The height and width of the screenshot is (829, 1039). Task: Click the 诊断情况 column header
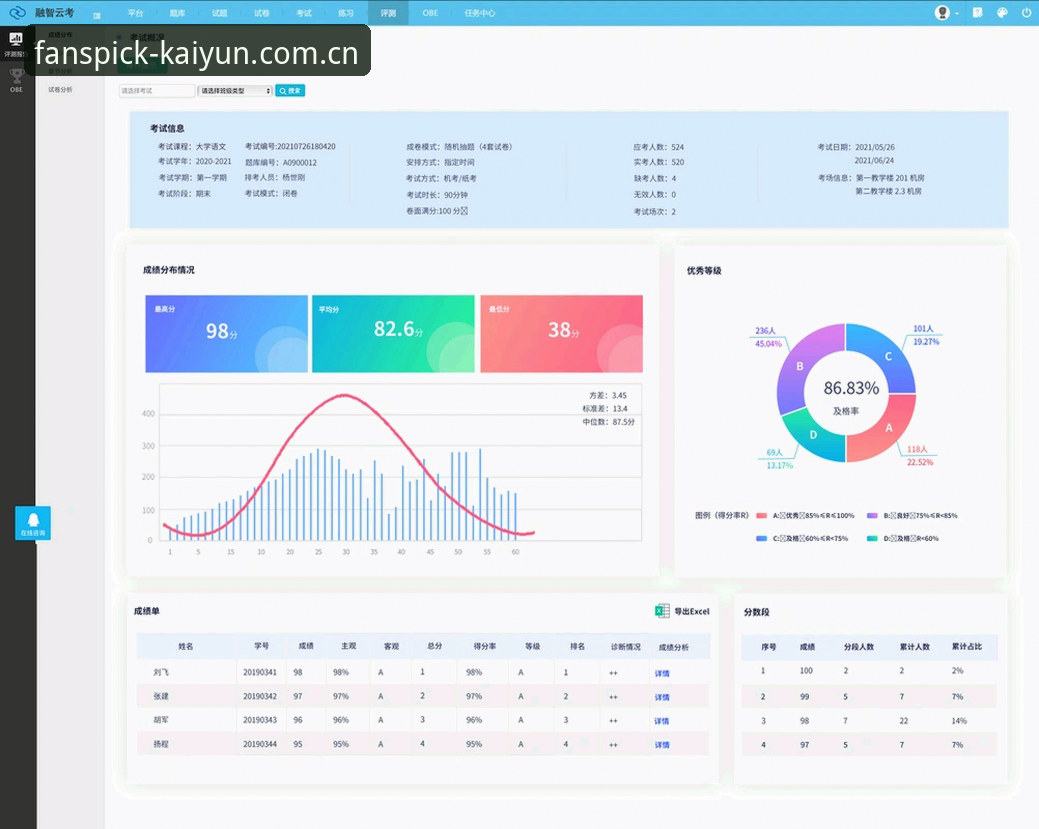pos(626,647)
